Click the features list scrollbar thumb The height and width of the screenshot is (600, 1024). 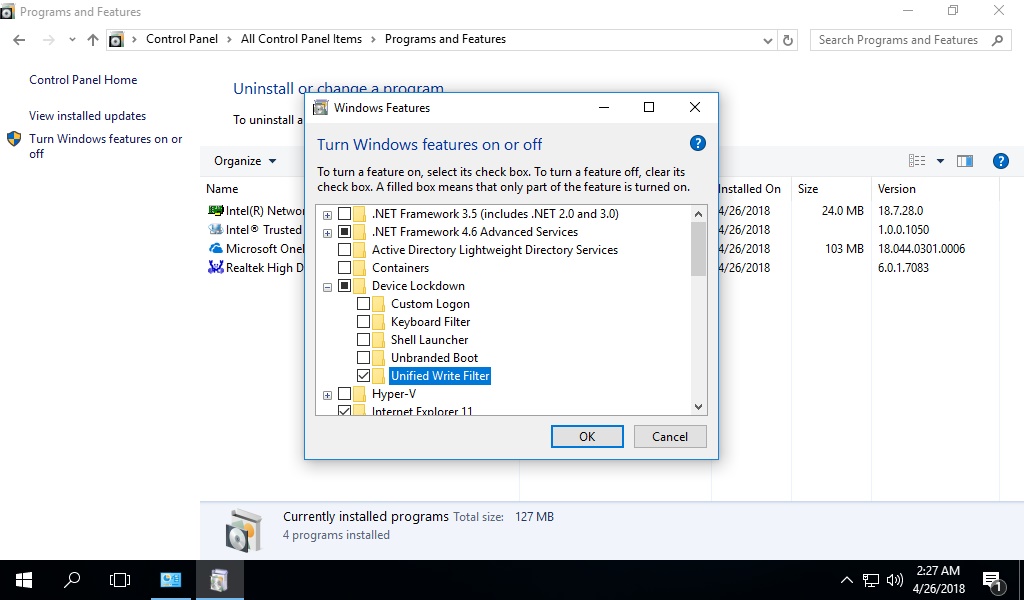pos(698,249)
